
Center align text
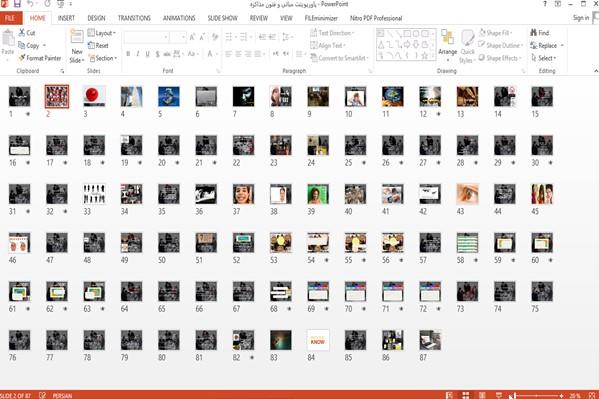click(238, 54)
